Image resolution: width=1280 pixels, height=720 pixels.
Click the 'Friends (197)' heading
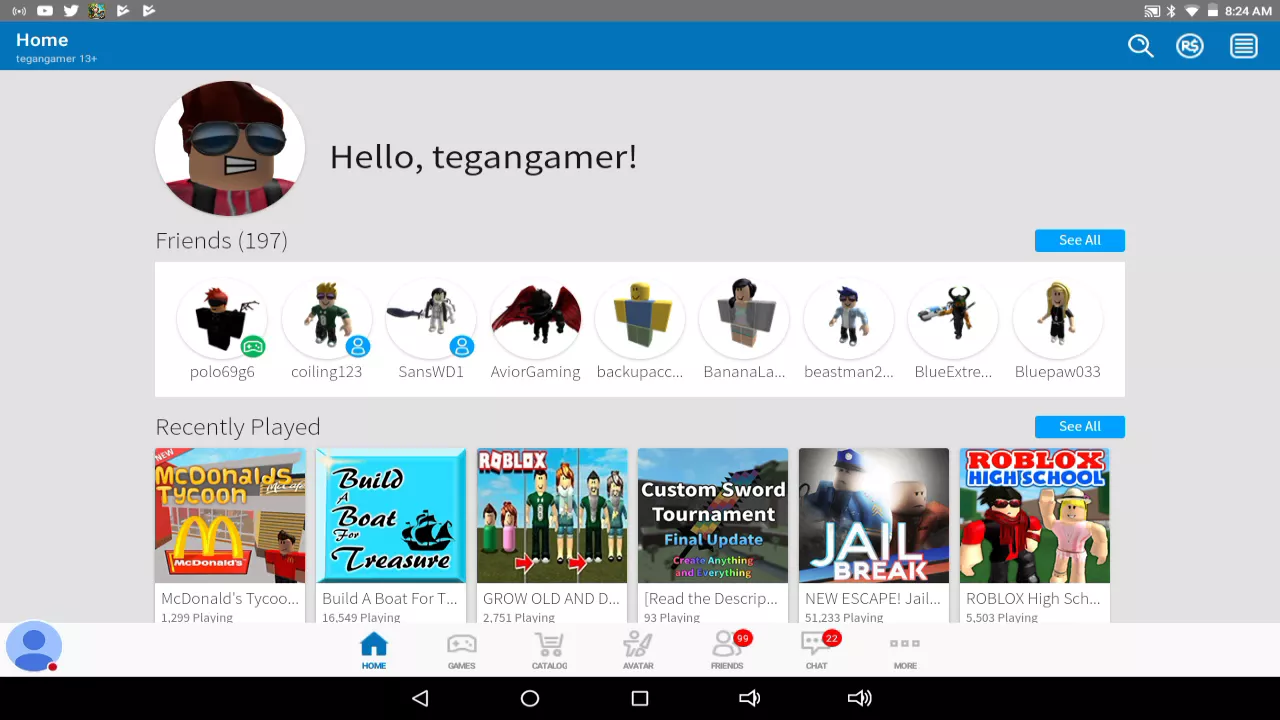tap(221, 240)
